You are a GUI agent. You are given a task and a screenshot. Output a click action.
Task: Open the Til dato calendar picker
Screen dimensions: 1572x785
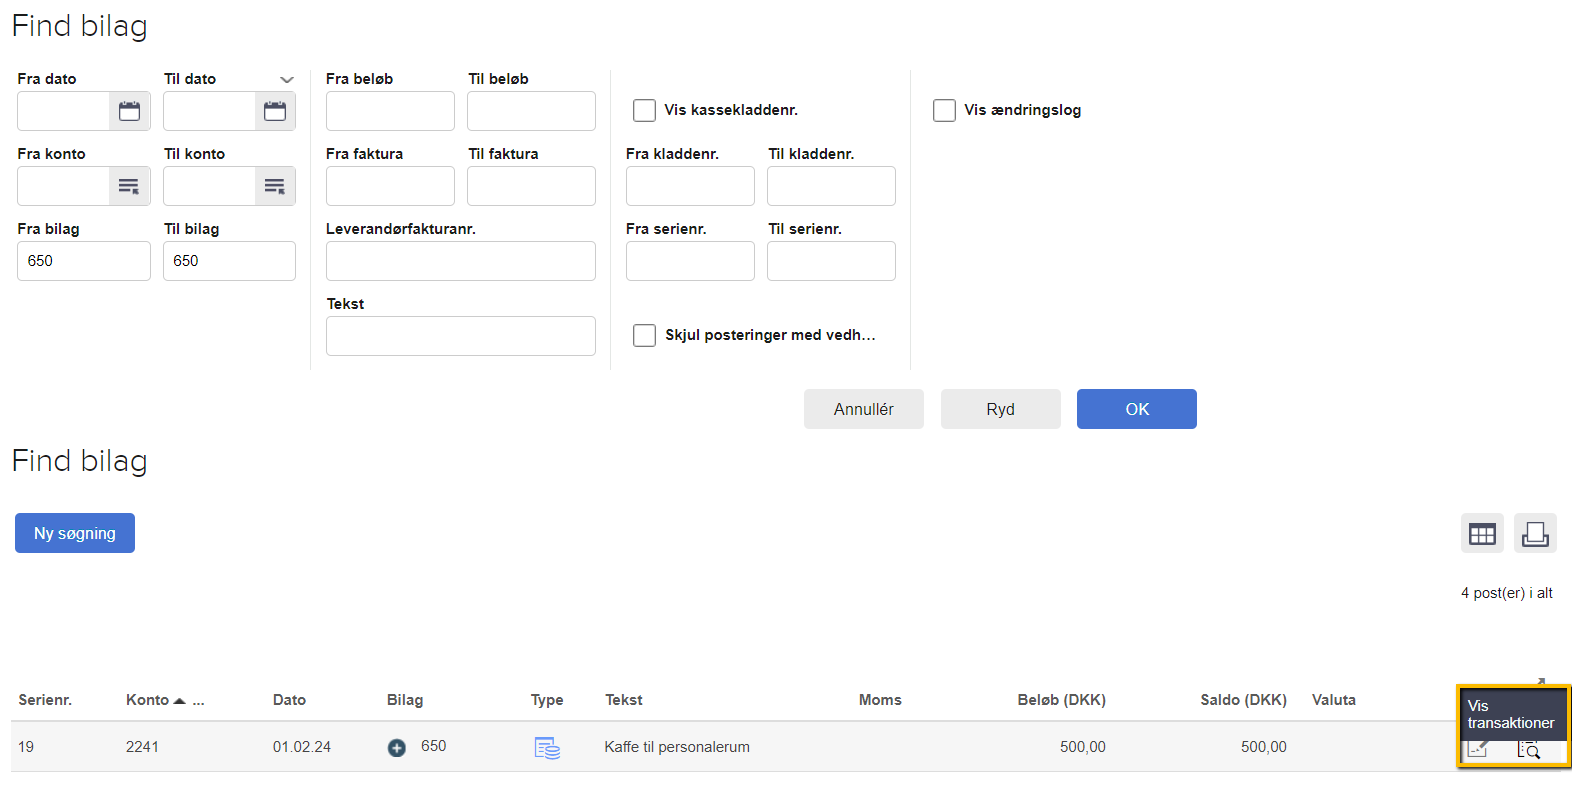pyautogui.click(x=275, y=111)
